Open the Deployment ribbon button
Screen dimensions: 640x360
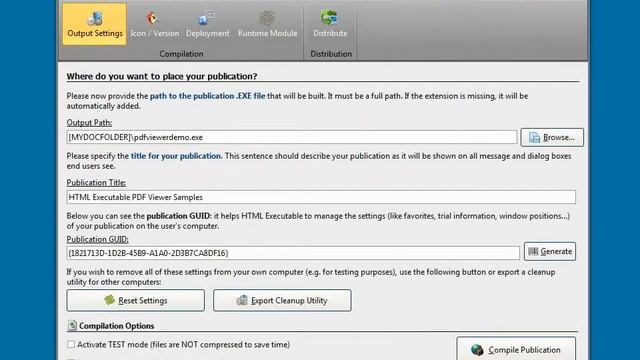pyautogui.click(x=207, y=24)
